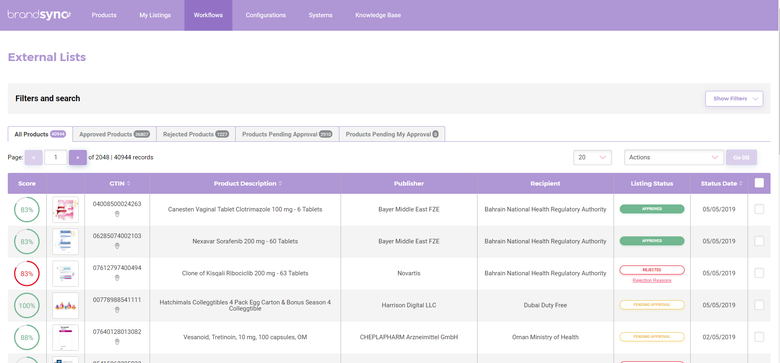Open Hatchimals product thumbnail image
Viewport: 780px width, 363px height.
coord(66,305)
